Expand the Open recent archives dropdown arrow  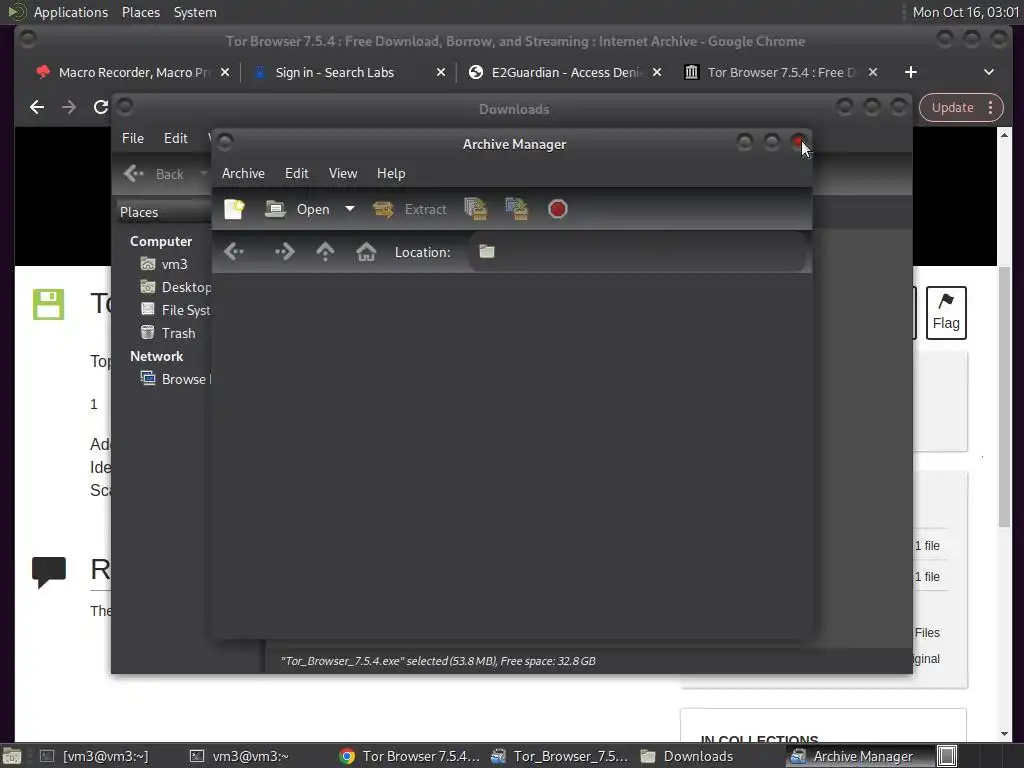[350, 209]
